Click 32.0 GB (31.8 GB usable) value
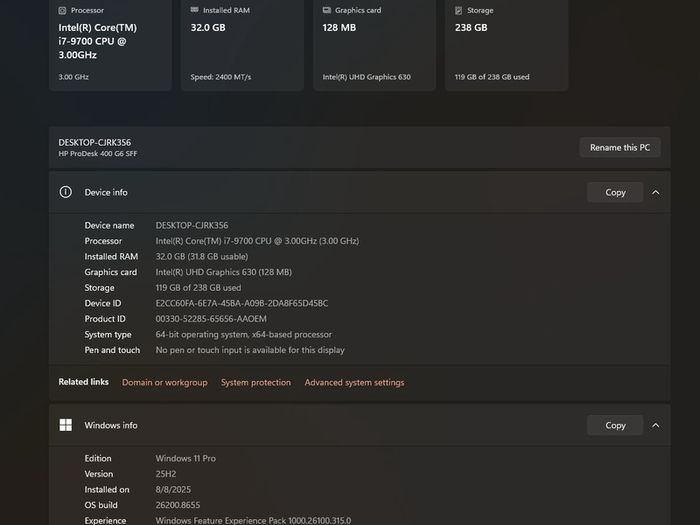 [202, 257]
